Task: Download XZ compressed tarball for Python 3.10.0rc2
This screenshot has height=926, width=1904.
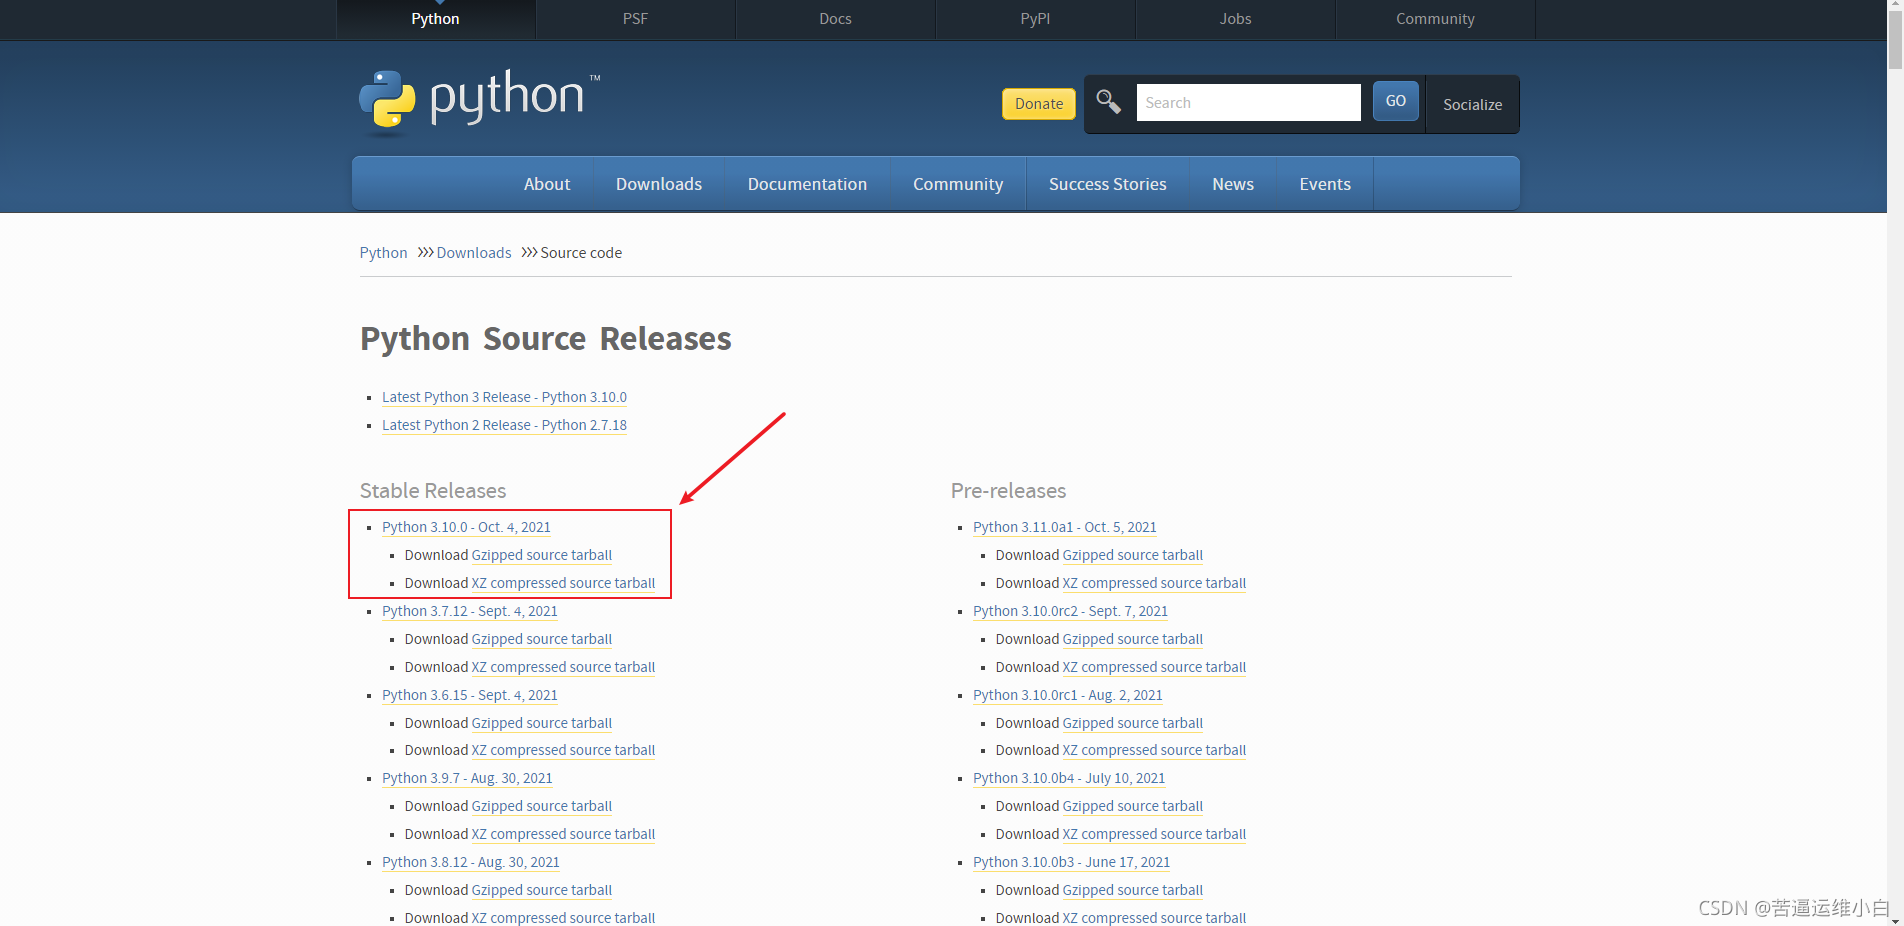Action: pyautogui.click(x=1154, y=667)
